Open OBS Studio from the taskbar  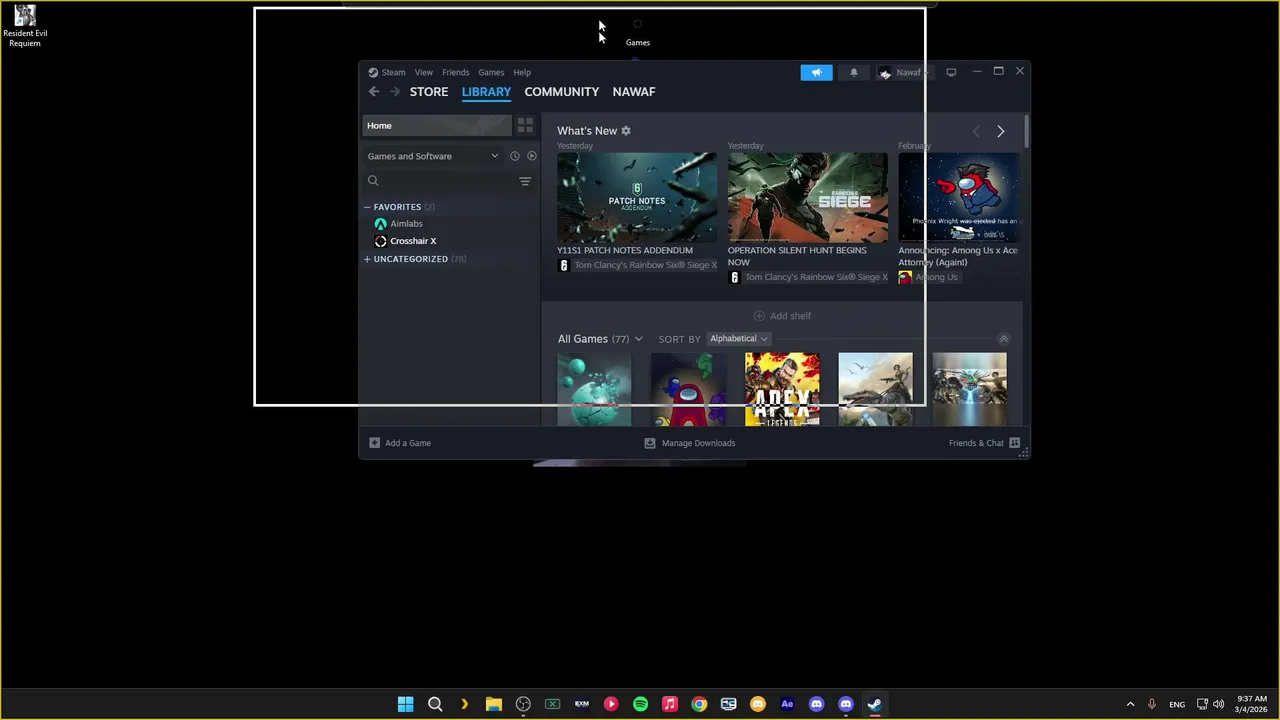[523, 704]
